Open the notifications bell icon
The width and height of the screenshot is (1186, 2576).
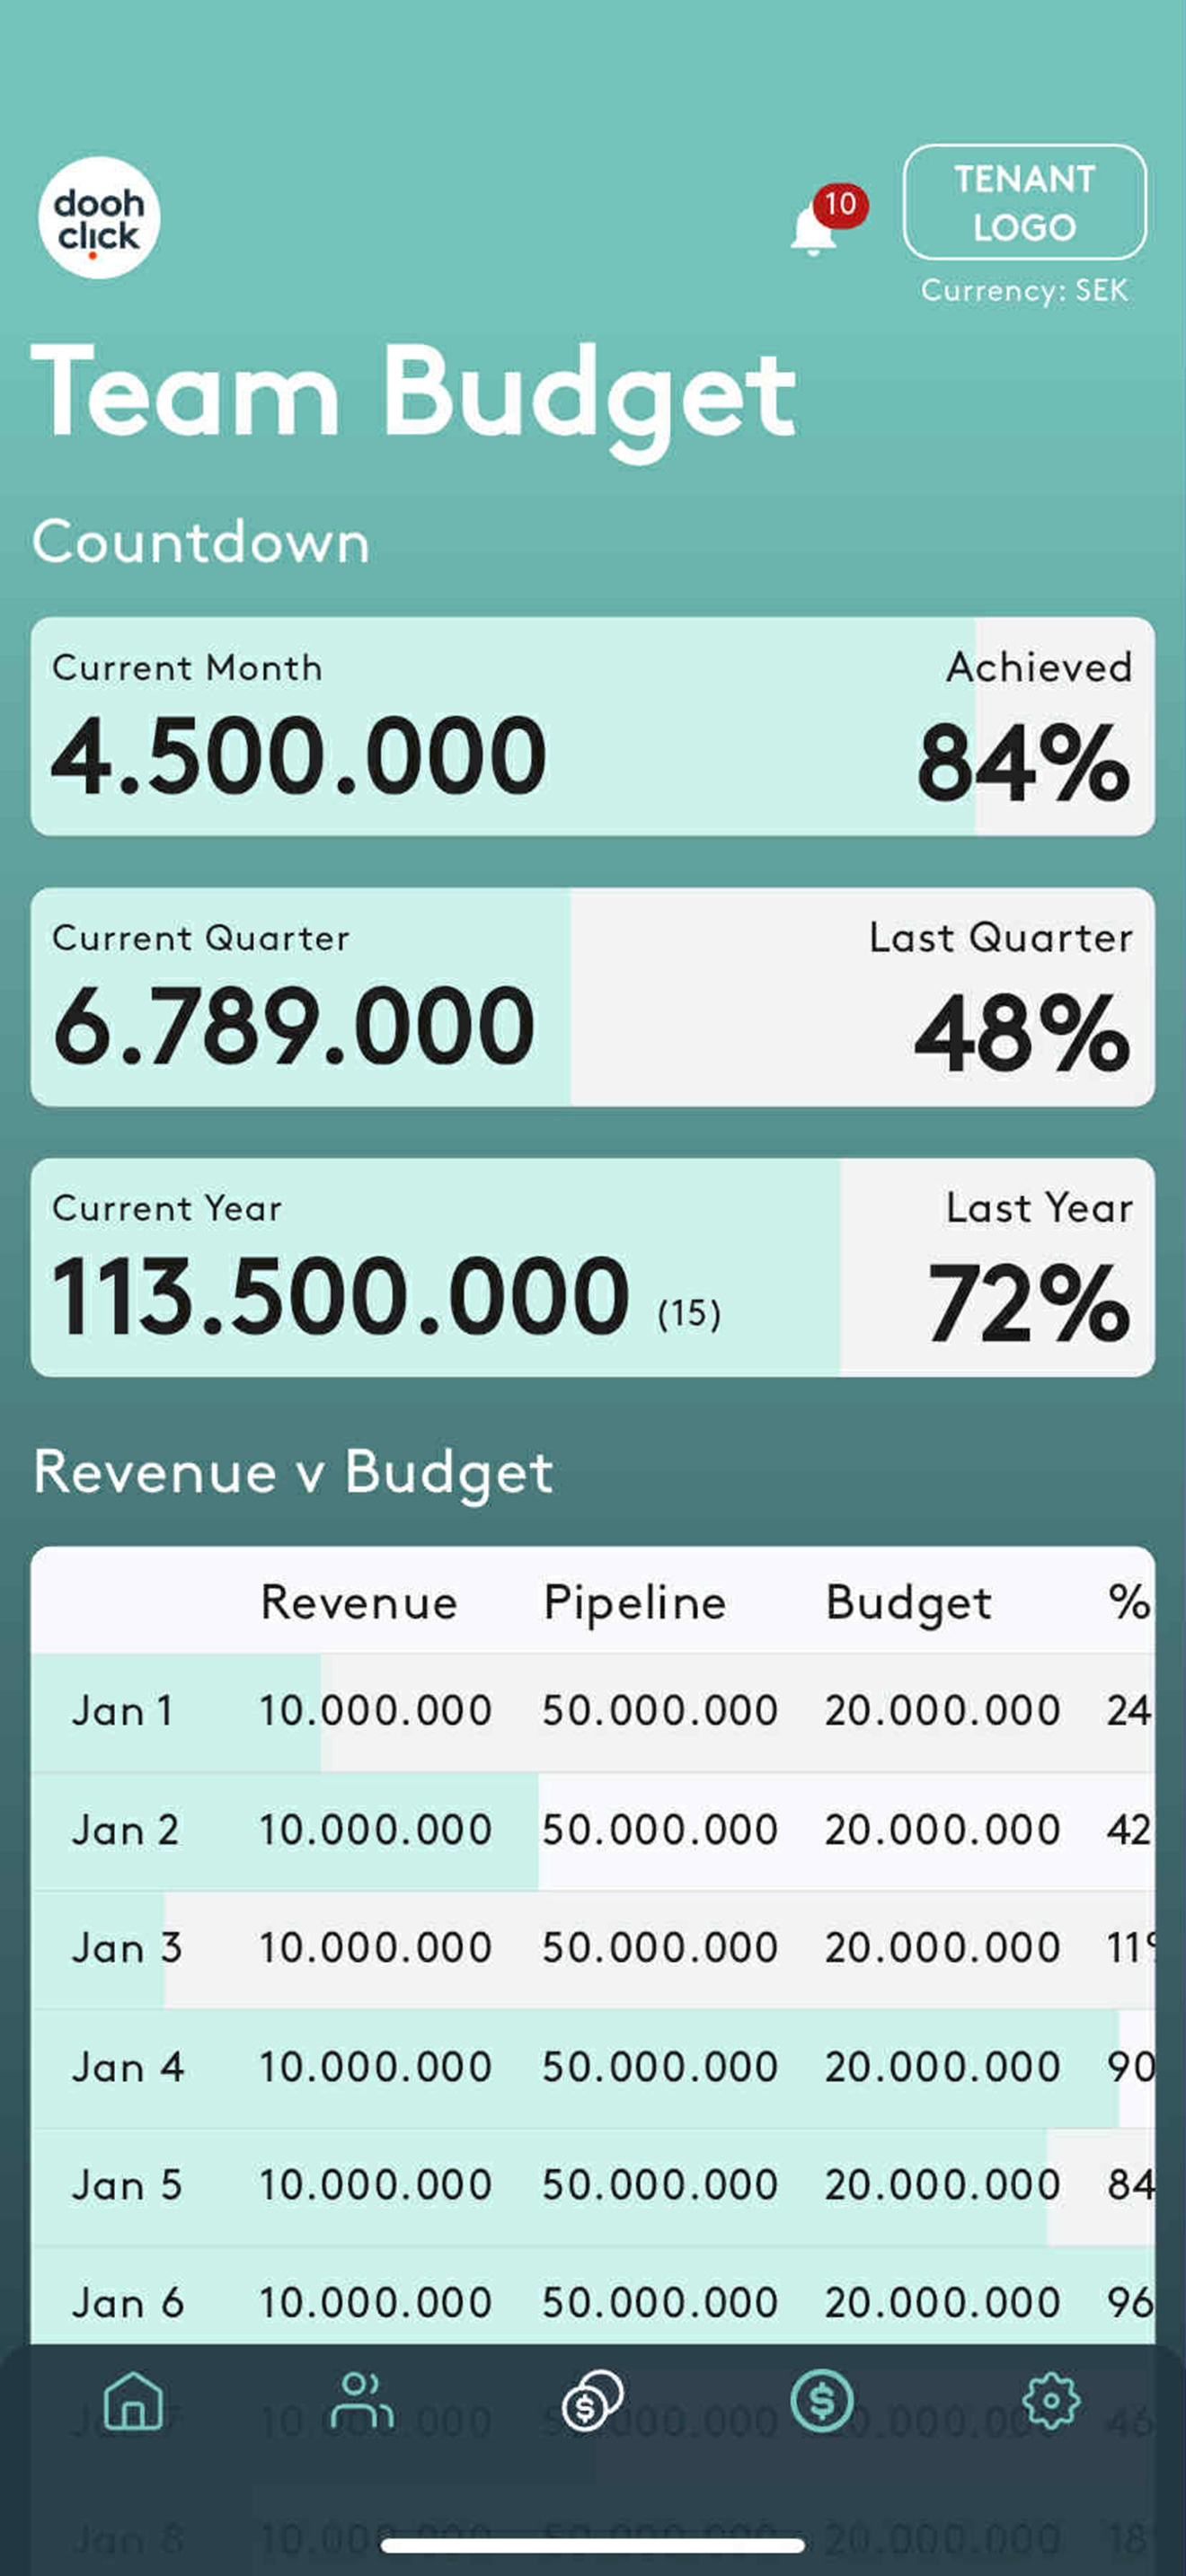point(812,229)
